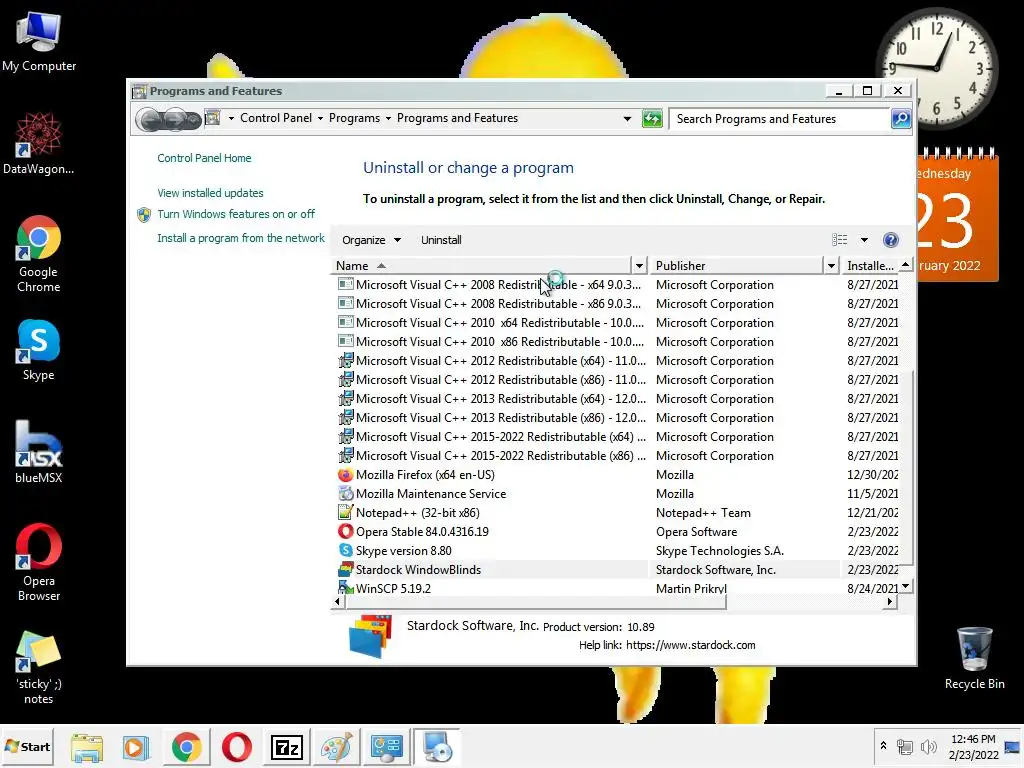
Task: Open Turn Windows features on or off
Action: pyautogui.click(x=236, y=214)
